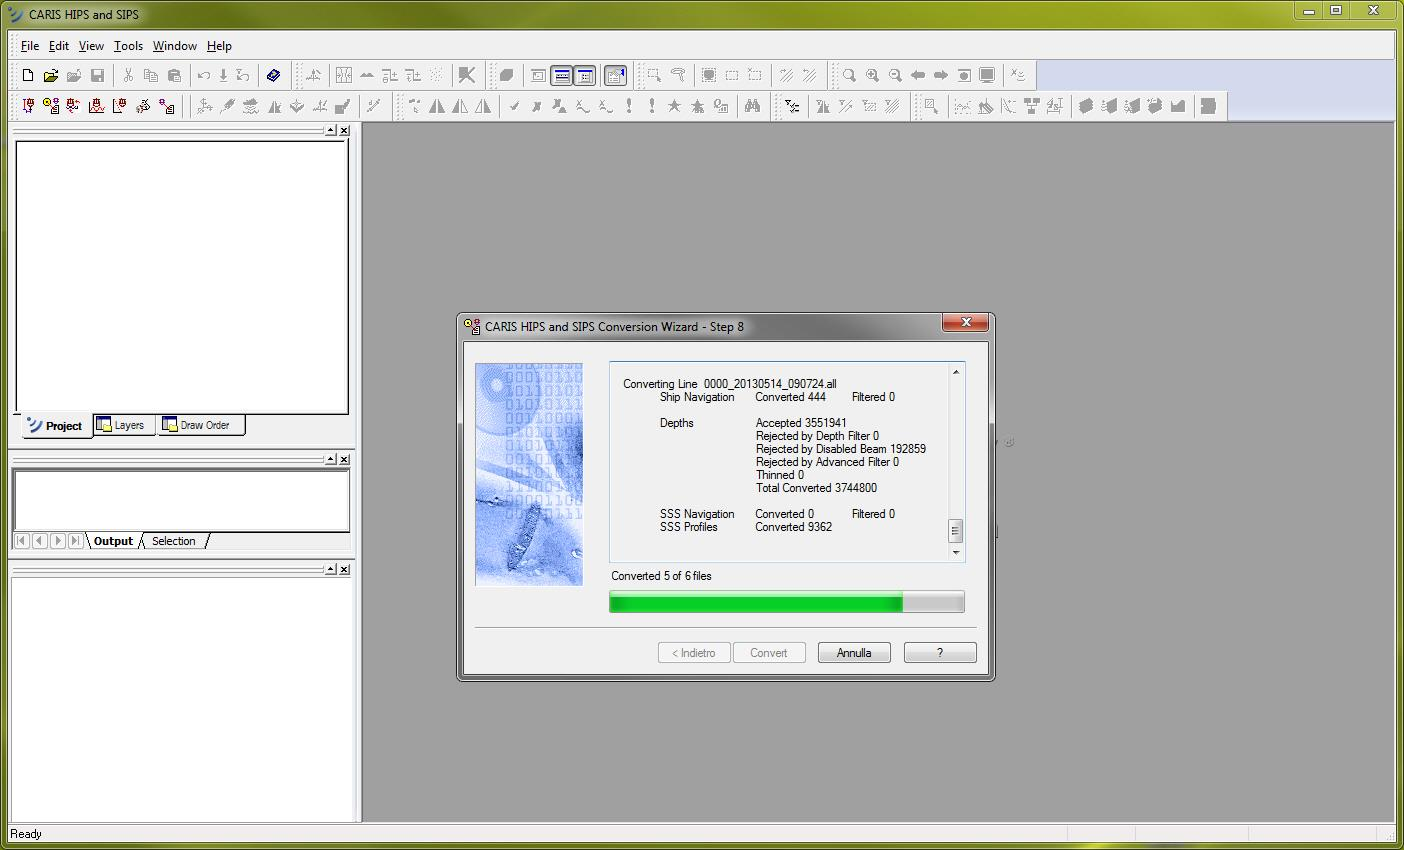The height and width of the screenshot is (850, 1404).
Task: Click the hierarchy tree icon on the lower toolbar
Action: (x=1031, y=106)
